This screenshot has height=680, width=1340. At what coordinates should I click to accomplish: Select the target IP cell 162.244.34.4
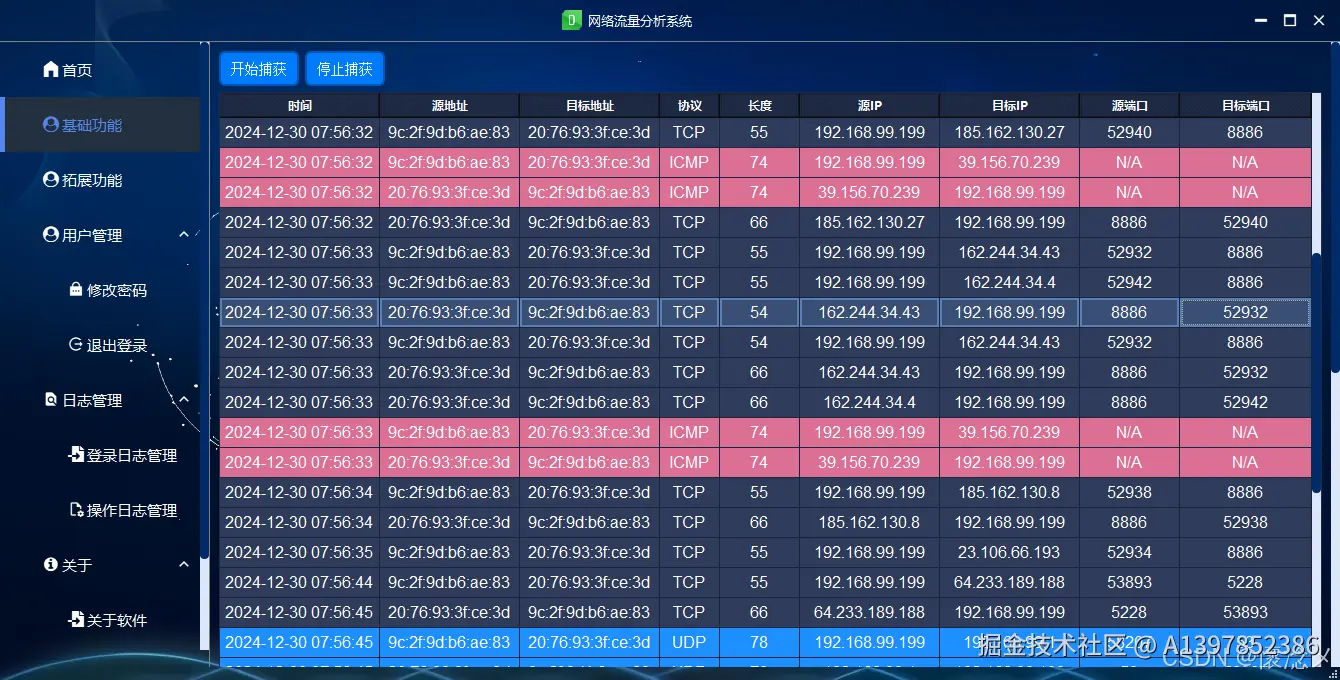tap(1009, 282)
